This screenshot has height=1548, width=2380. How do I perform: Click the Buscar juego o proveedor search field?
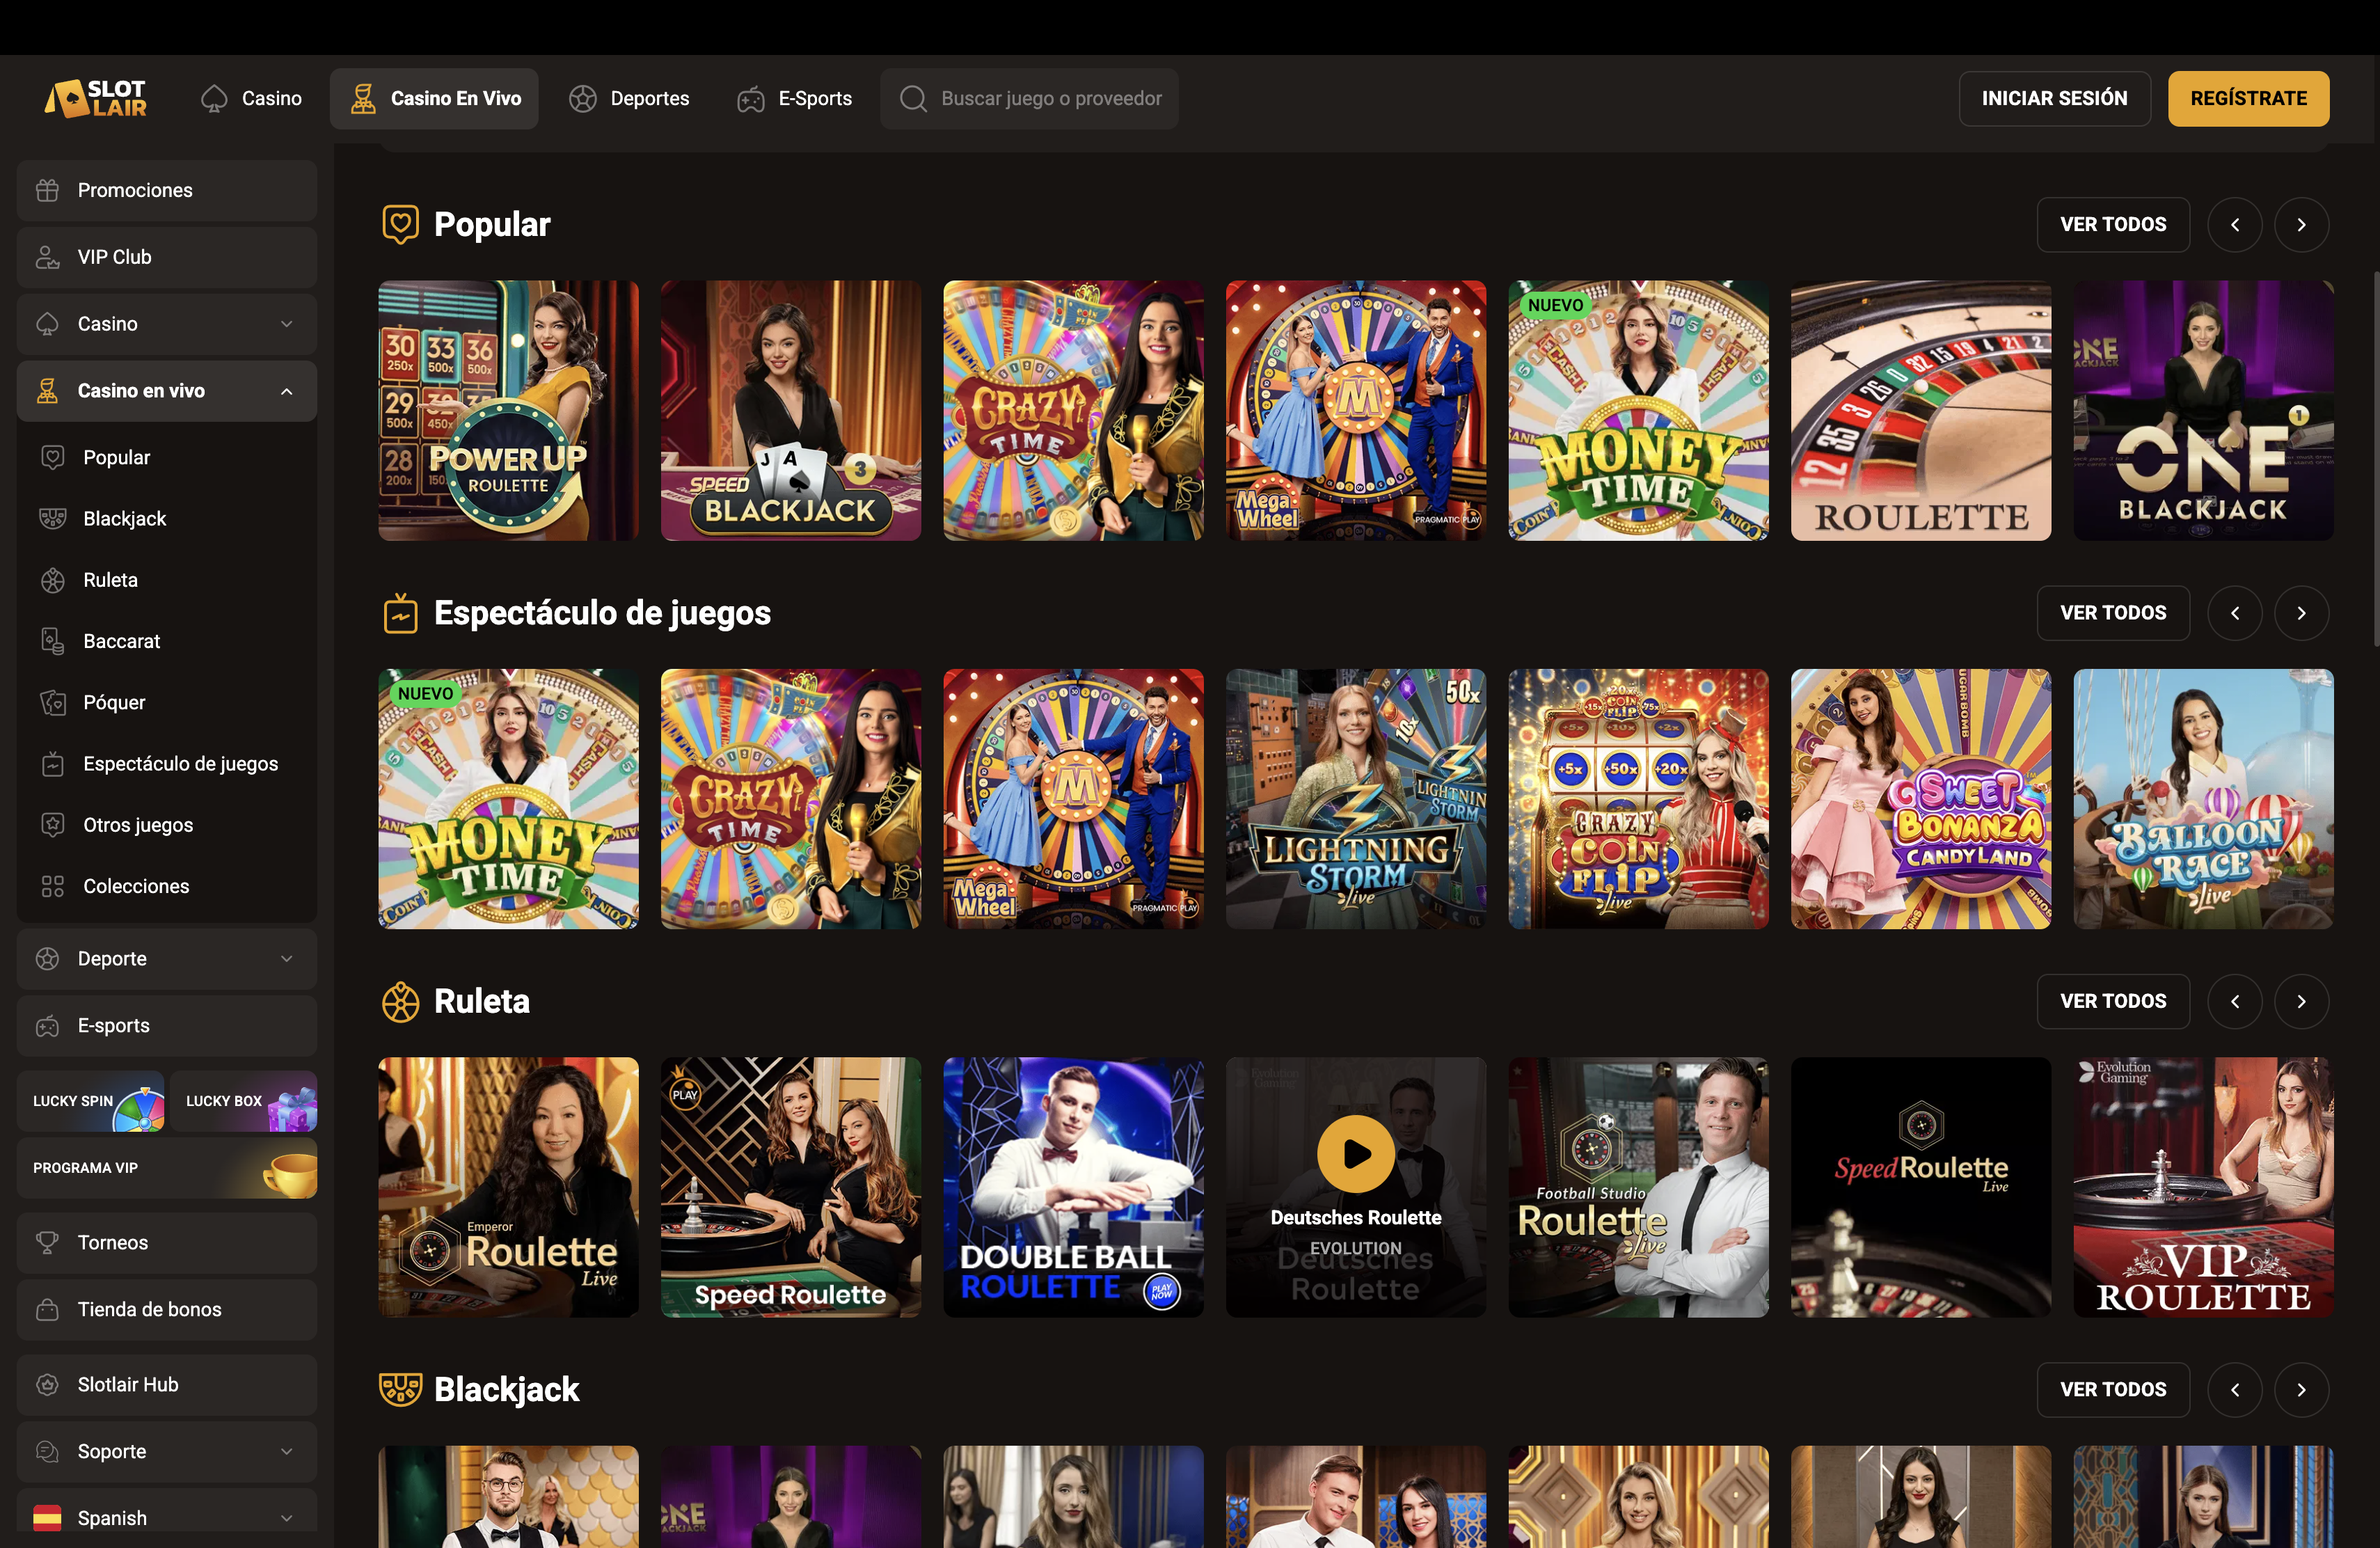tap(1029, 98)
